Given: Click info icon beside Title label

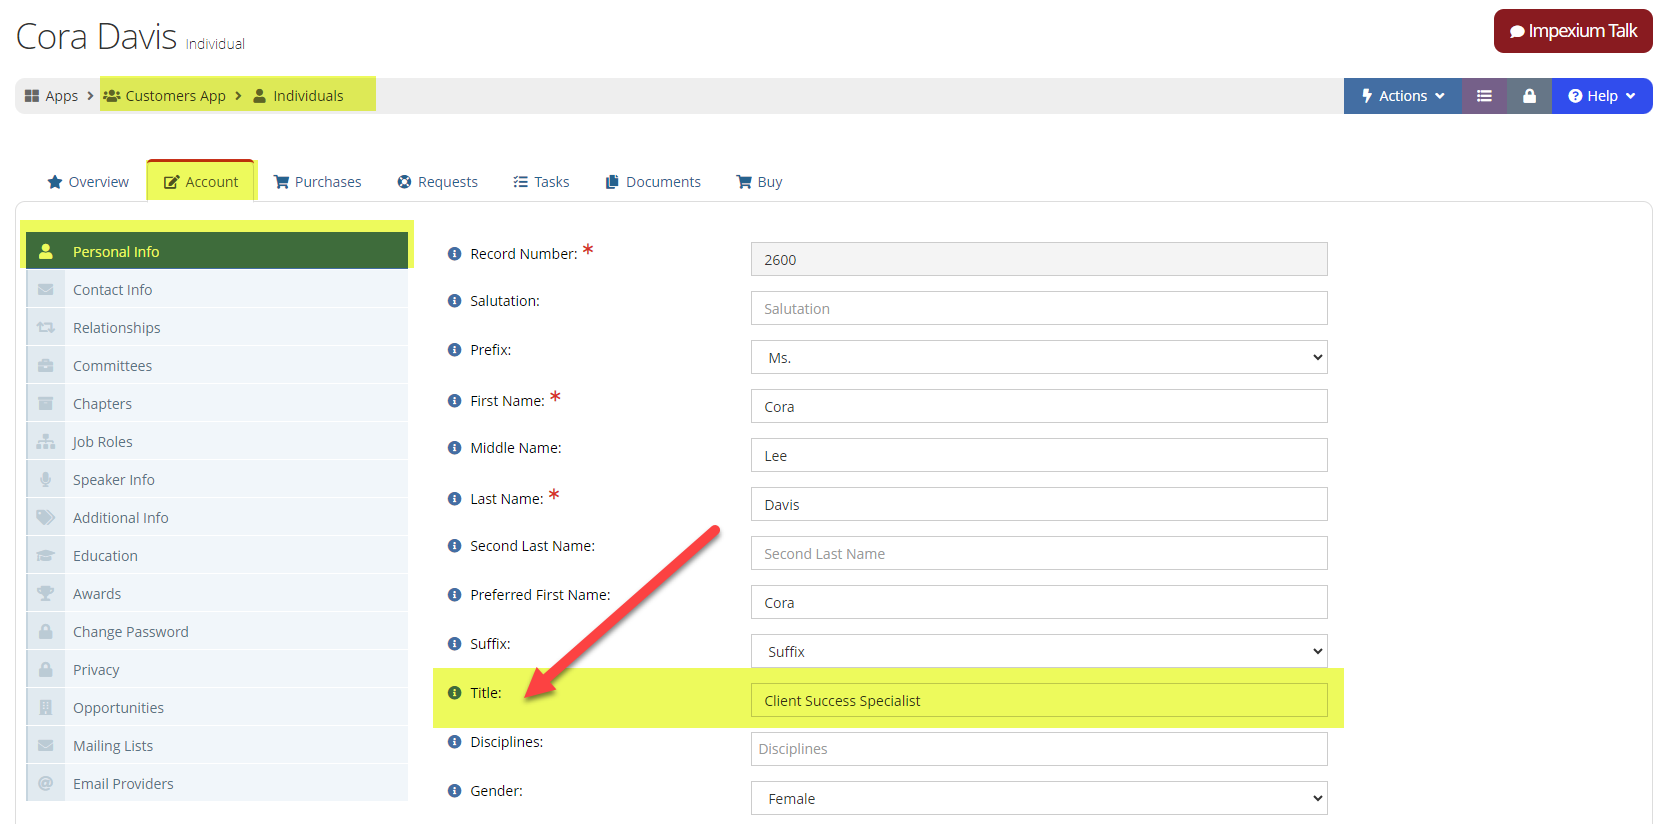Looking at the screenshot, I should click(x=454, y=693).
